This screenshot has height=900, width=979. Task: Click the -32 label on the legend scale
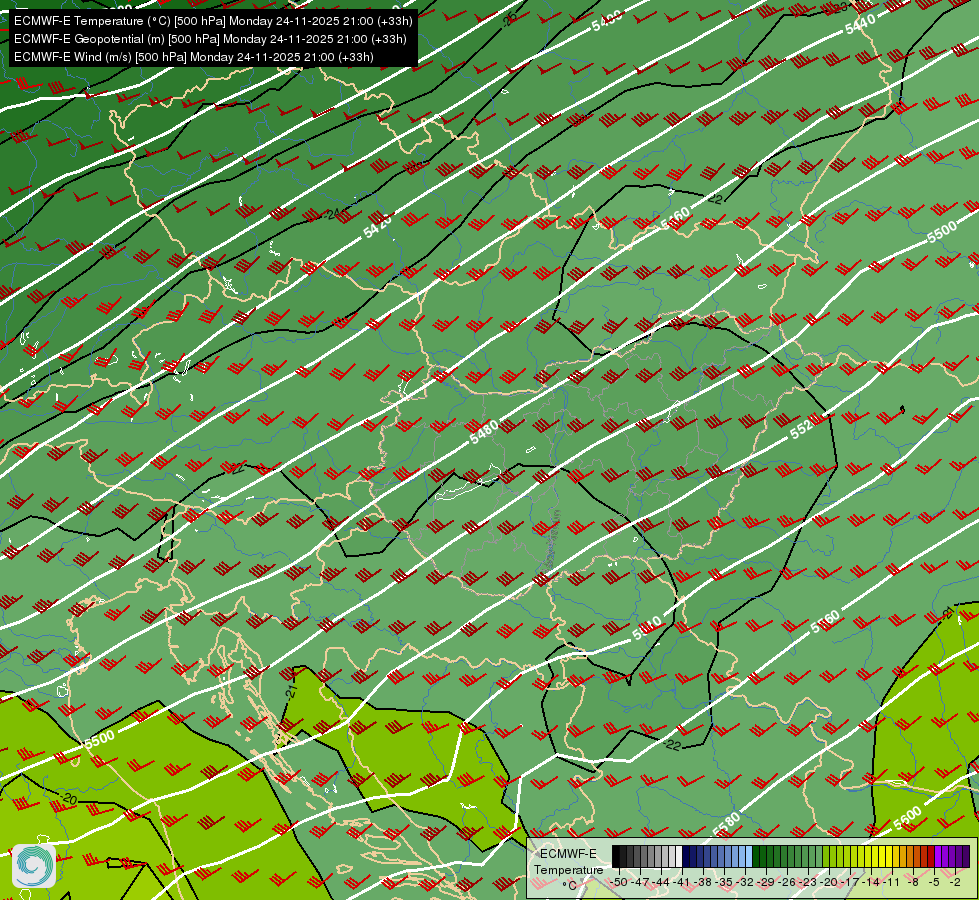745,882
